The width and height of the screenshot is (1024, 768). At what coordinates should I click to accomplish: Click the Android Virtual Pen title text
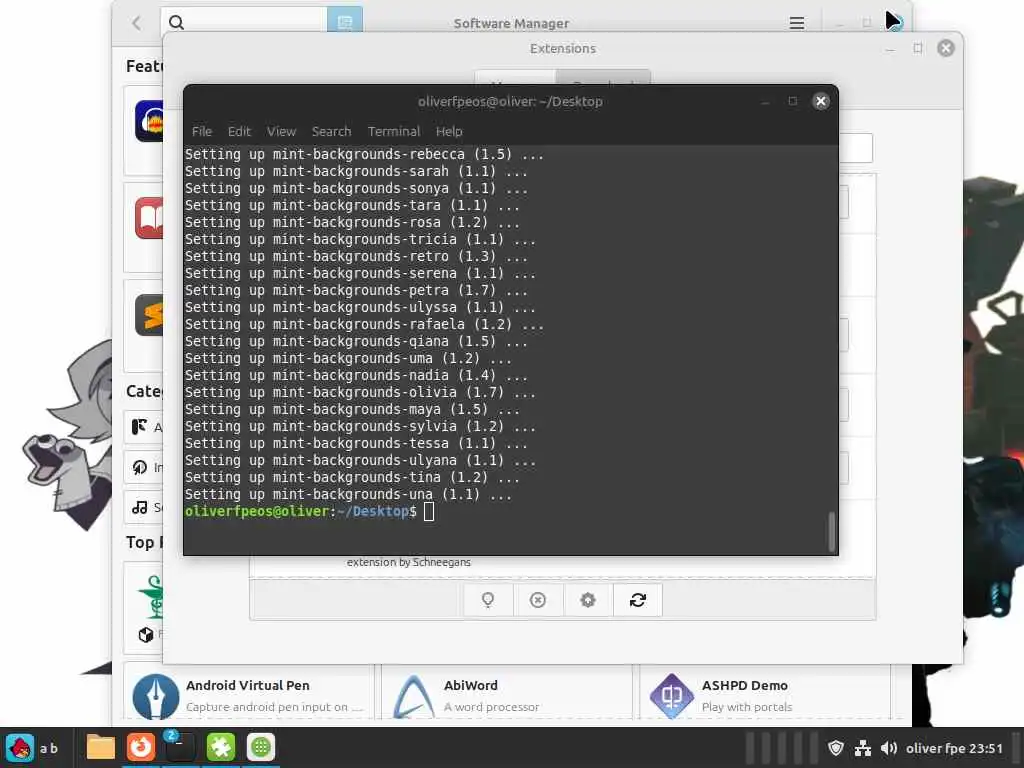(248, 685)
